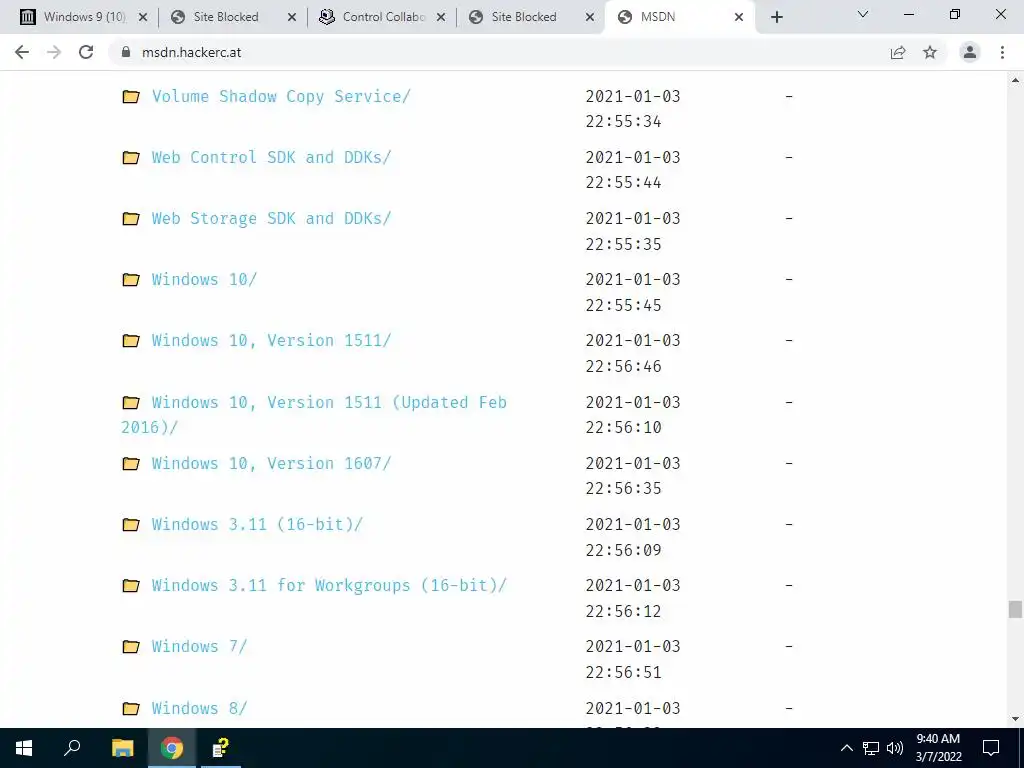Open File Explorer from the taskbar

pos(122,748)
